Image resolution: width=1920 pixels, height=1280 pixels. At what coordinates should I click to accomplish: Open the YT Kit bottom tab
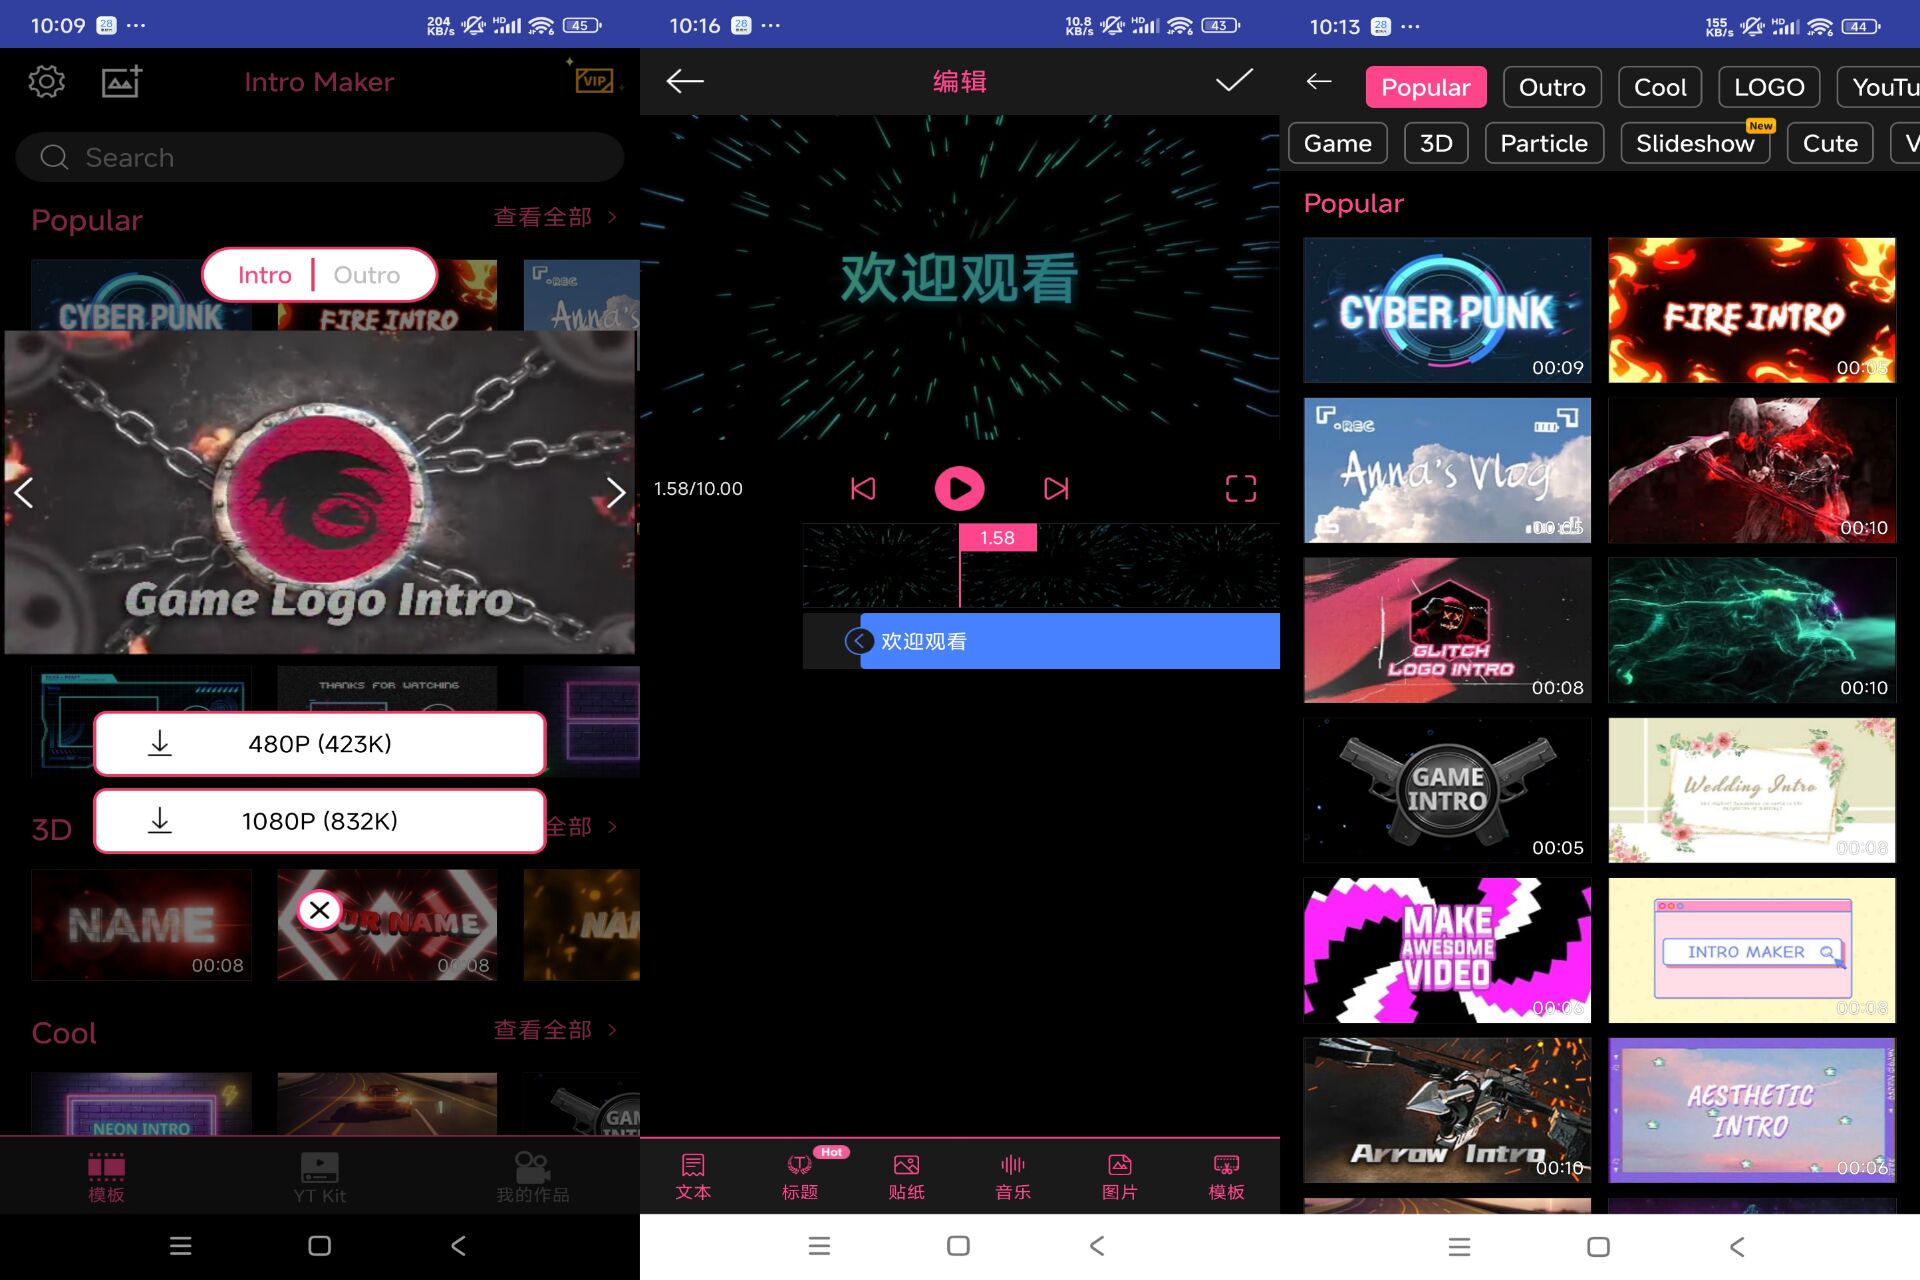pyautogui.click(x=319, y=1177)
